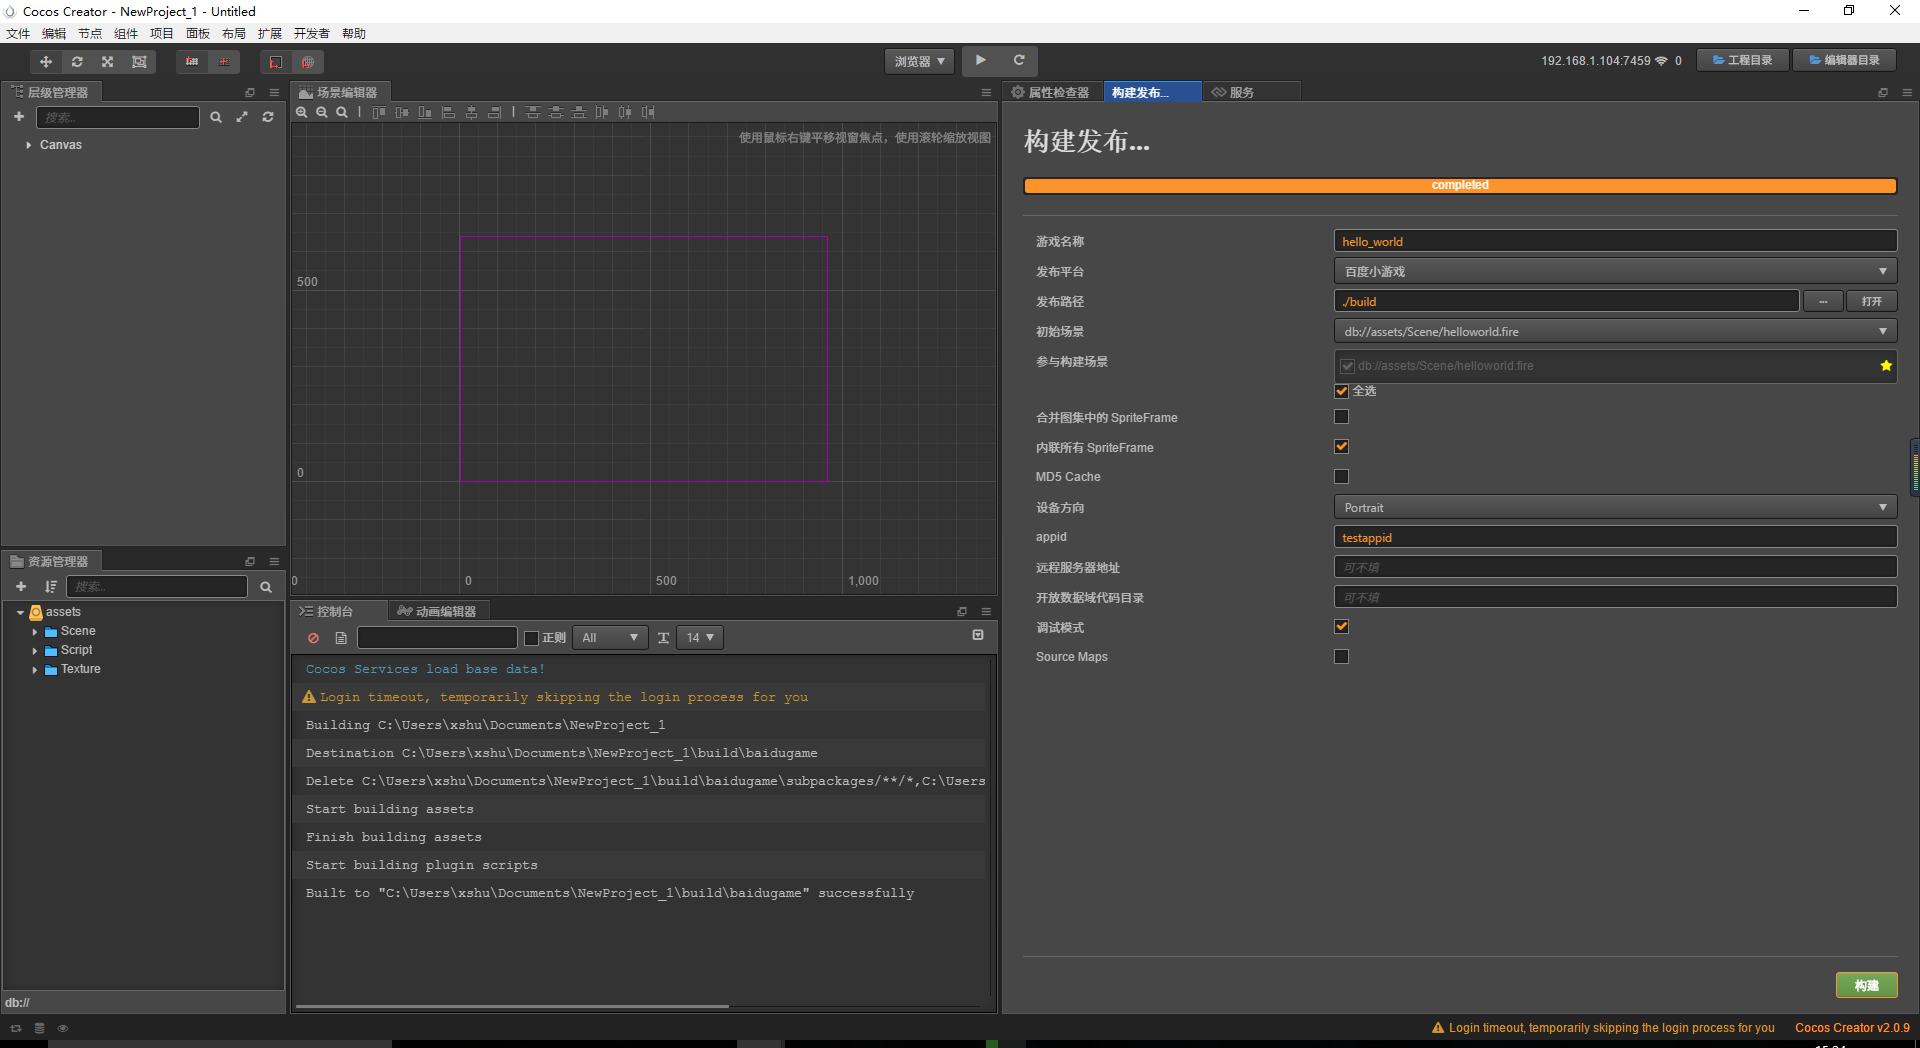Click the appid input field

pos(1614,538)
